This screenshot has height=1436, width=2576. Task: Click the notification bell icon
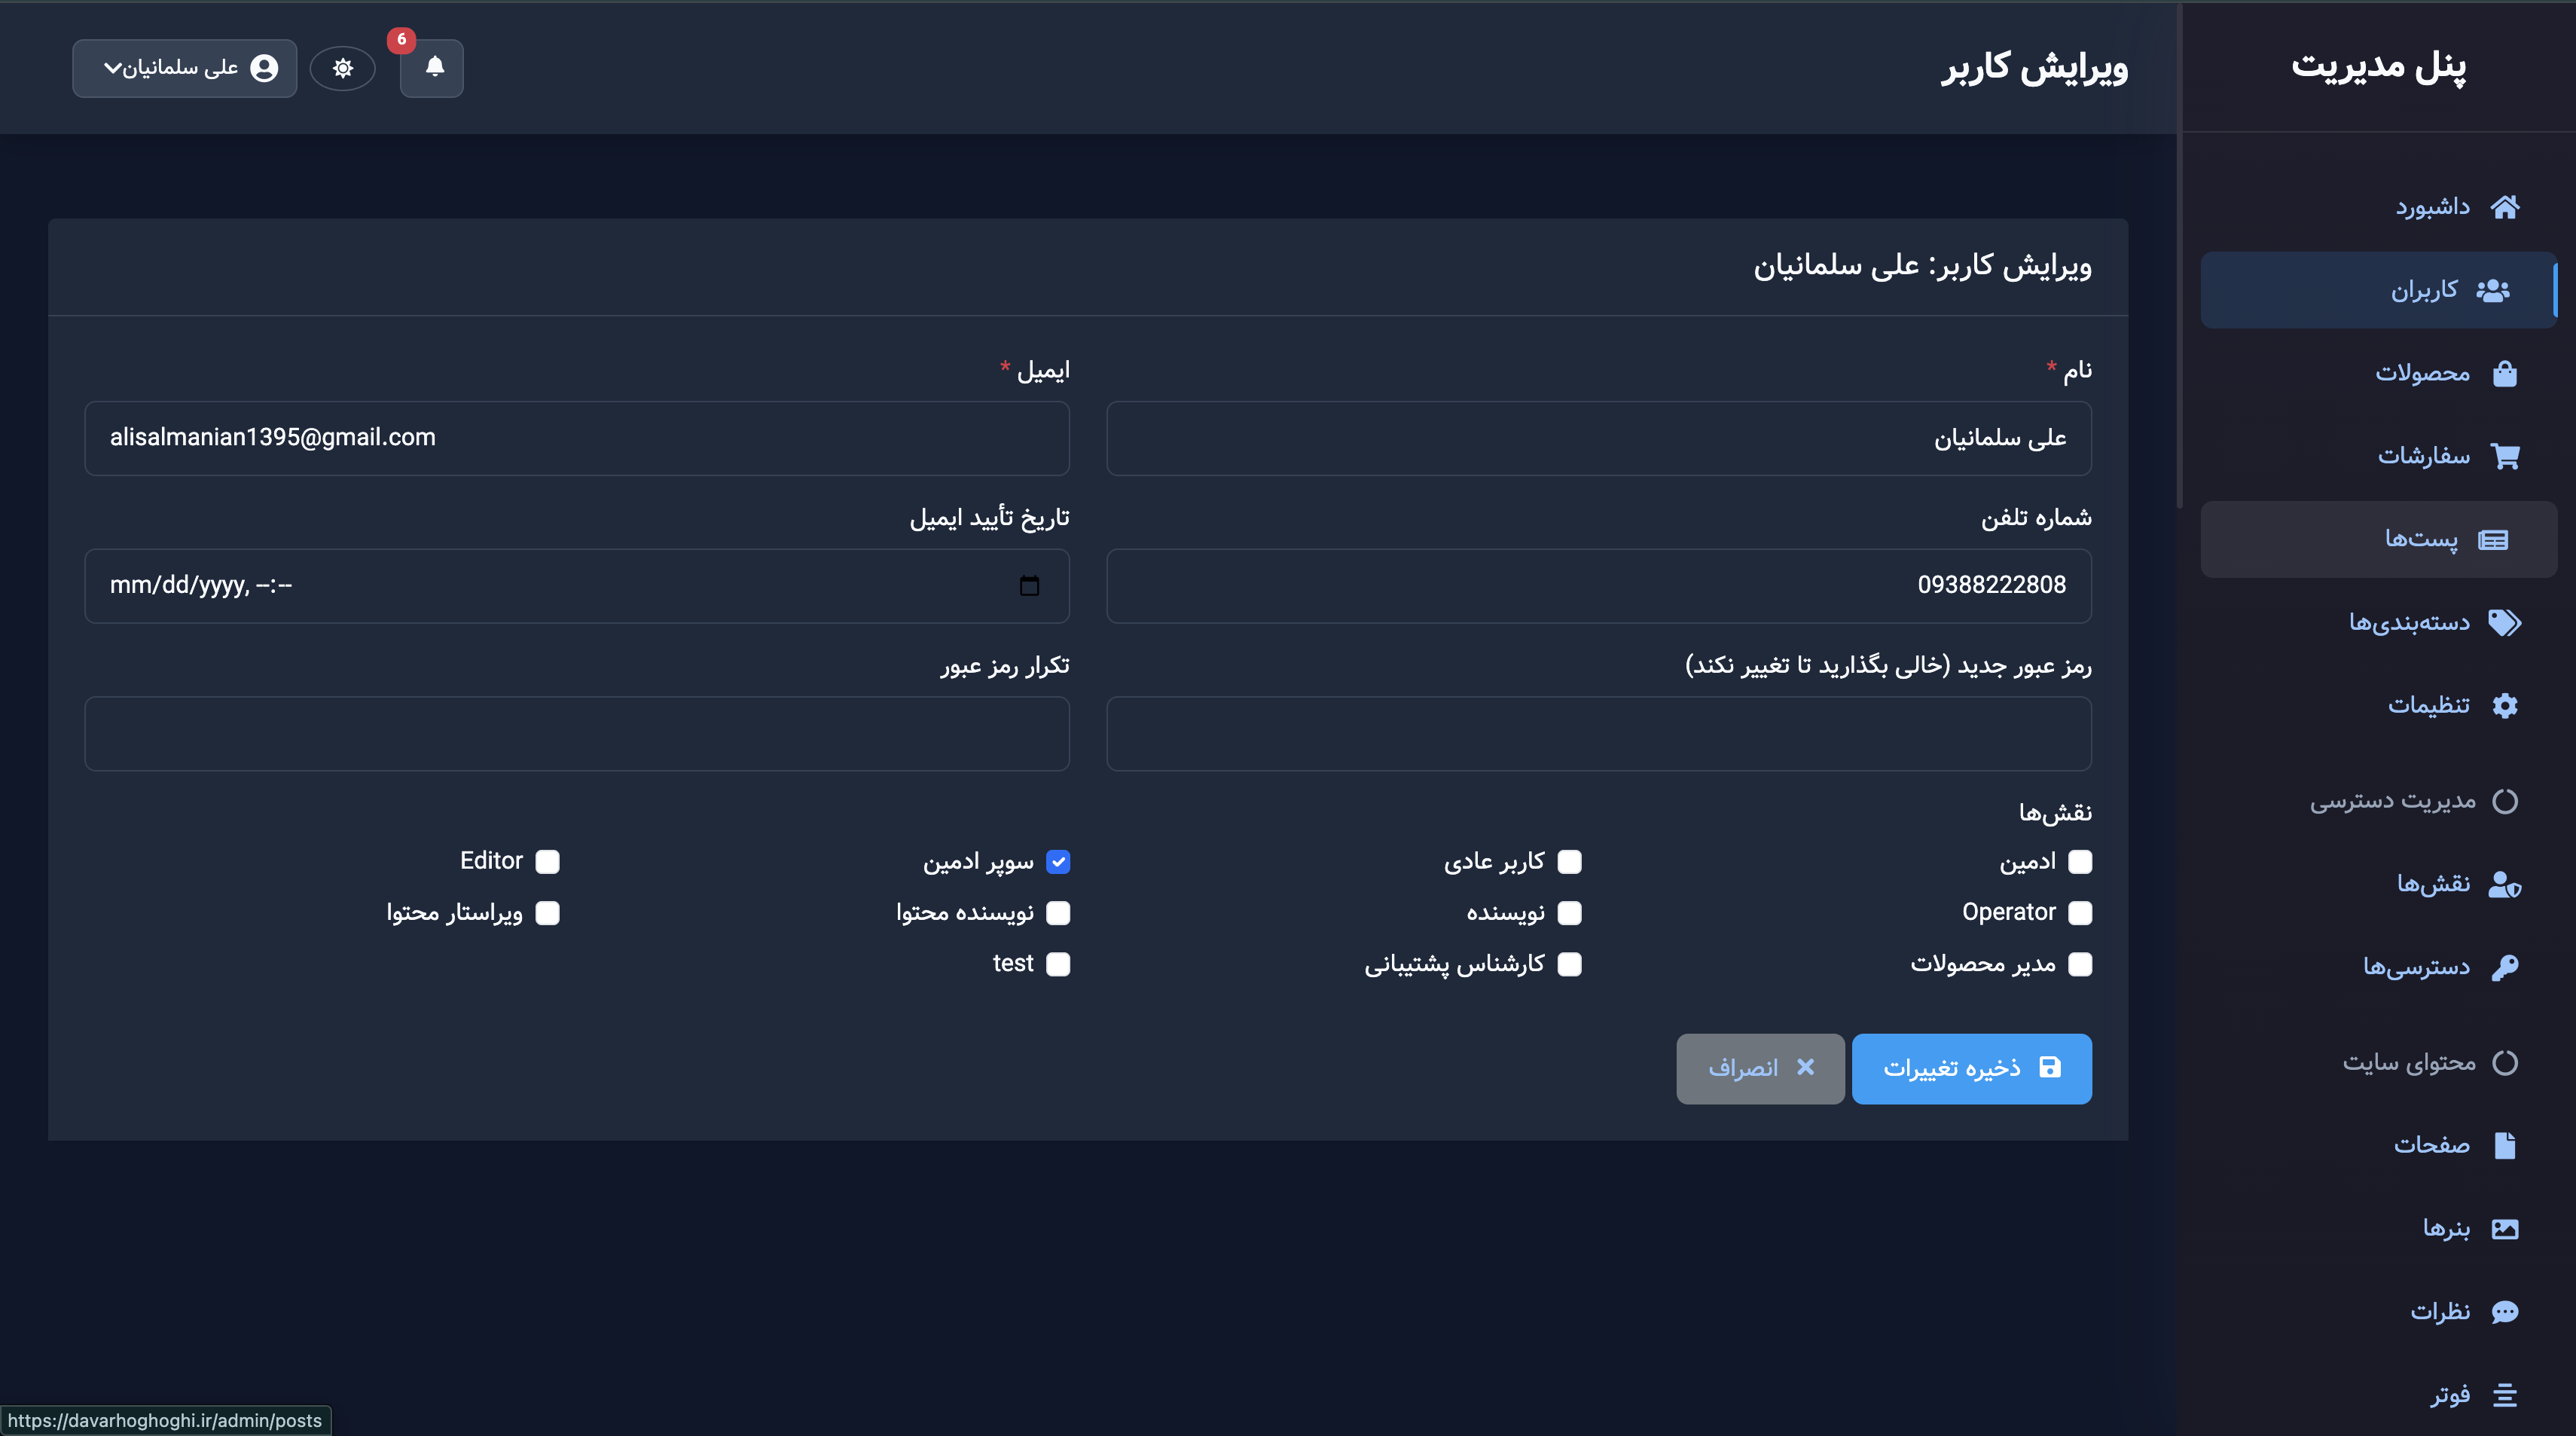pyautogui.click(x=433, y=67)
